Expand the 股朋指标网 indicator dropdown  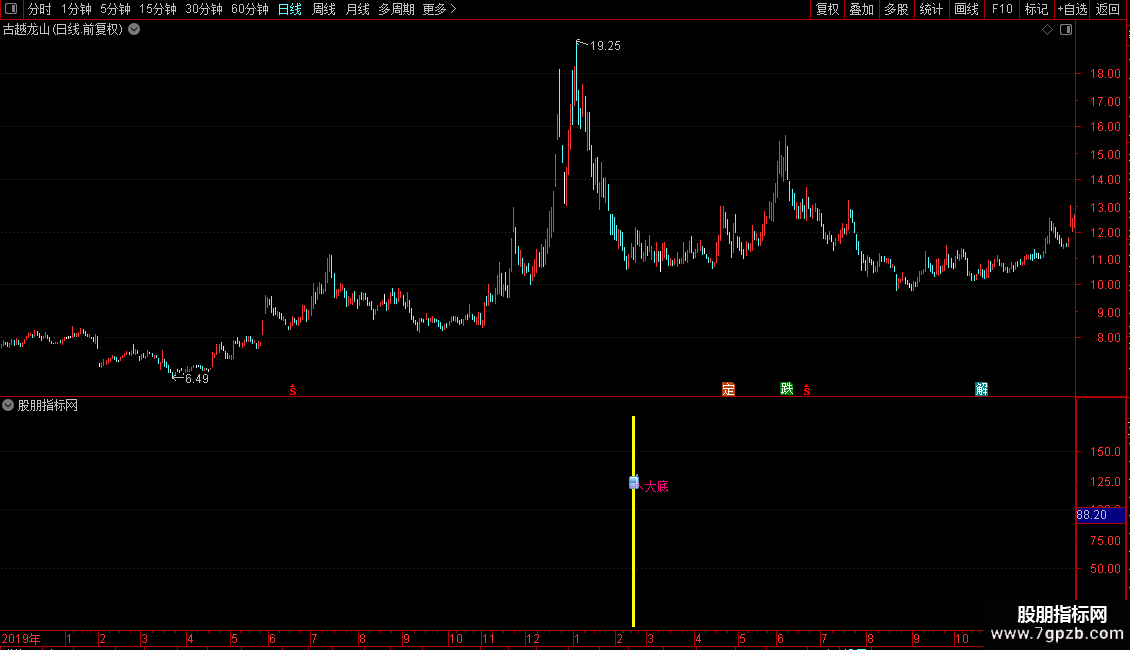click(x=8, y=405)
